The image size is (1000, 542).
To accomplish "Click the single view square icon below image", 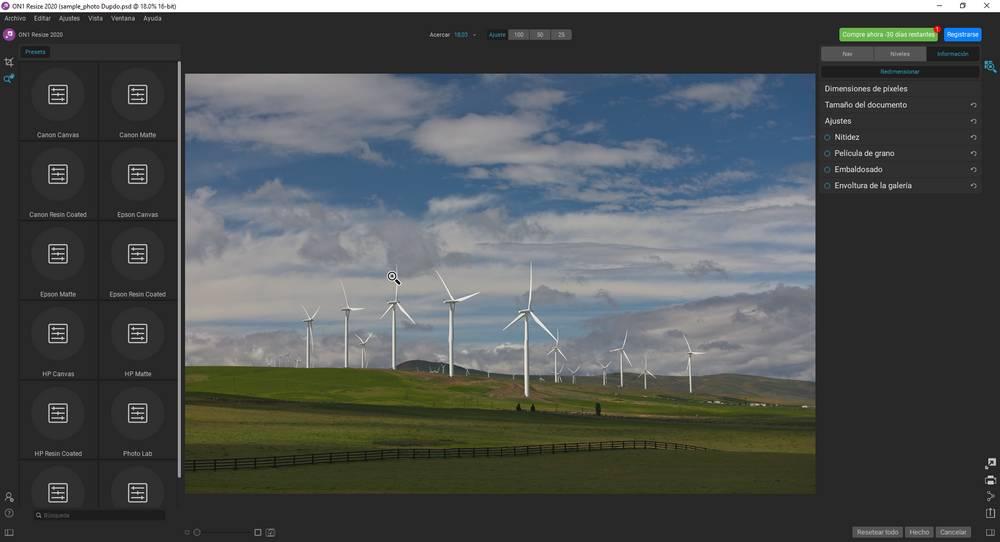I will click(x=258, y=532).
